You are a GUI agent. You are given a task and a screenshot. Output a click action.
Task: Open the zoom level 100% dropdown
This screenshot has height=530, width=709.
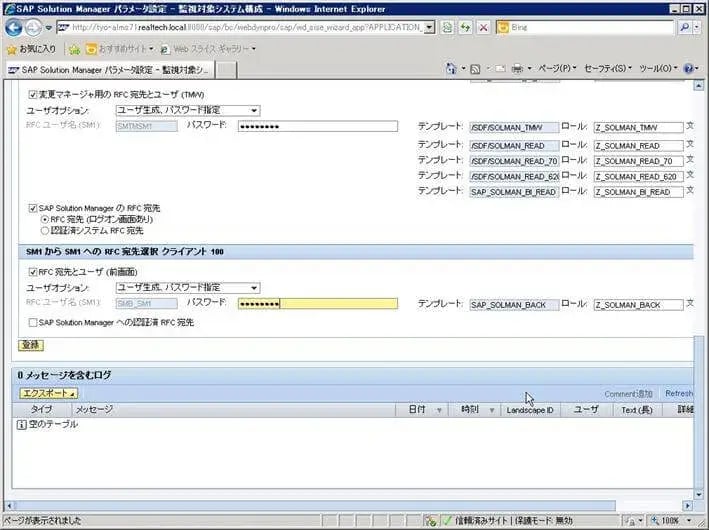[x=689, y=521]
